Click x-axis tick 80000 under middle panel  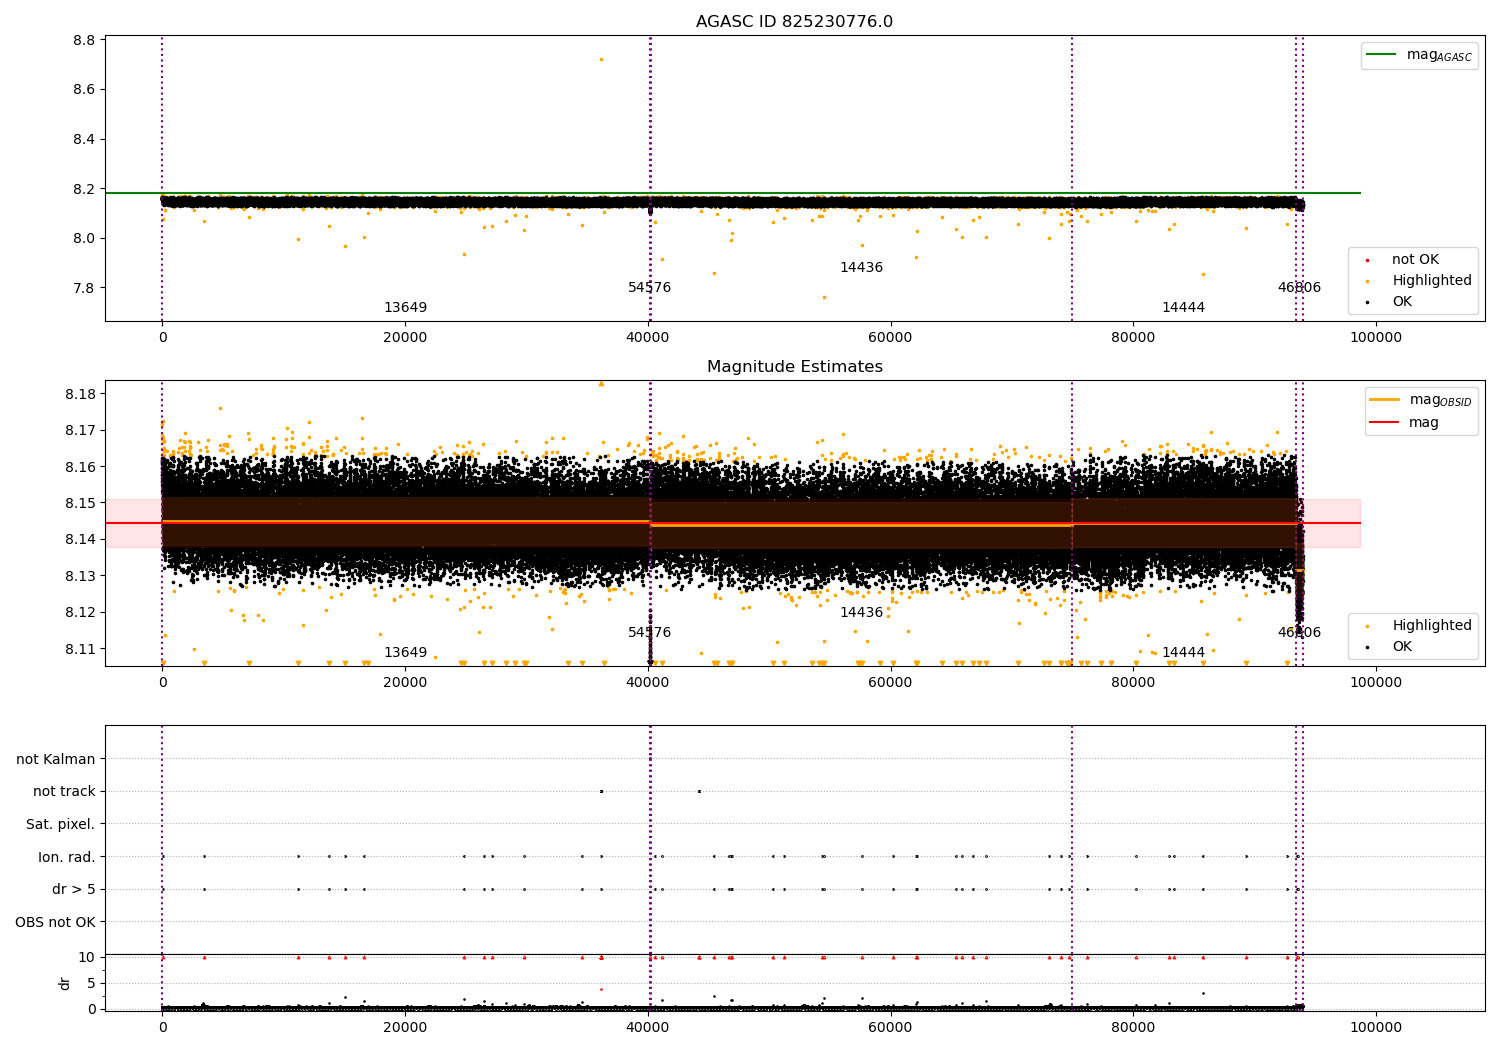(1133, 682)
